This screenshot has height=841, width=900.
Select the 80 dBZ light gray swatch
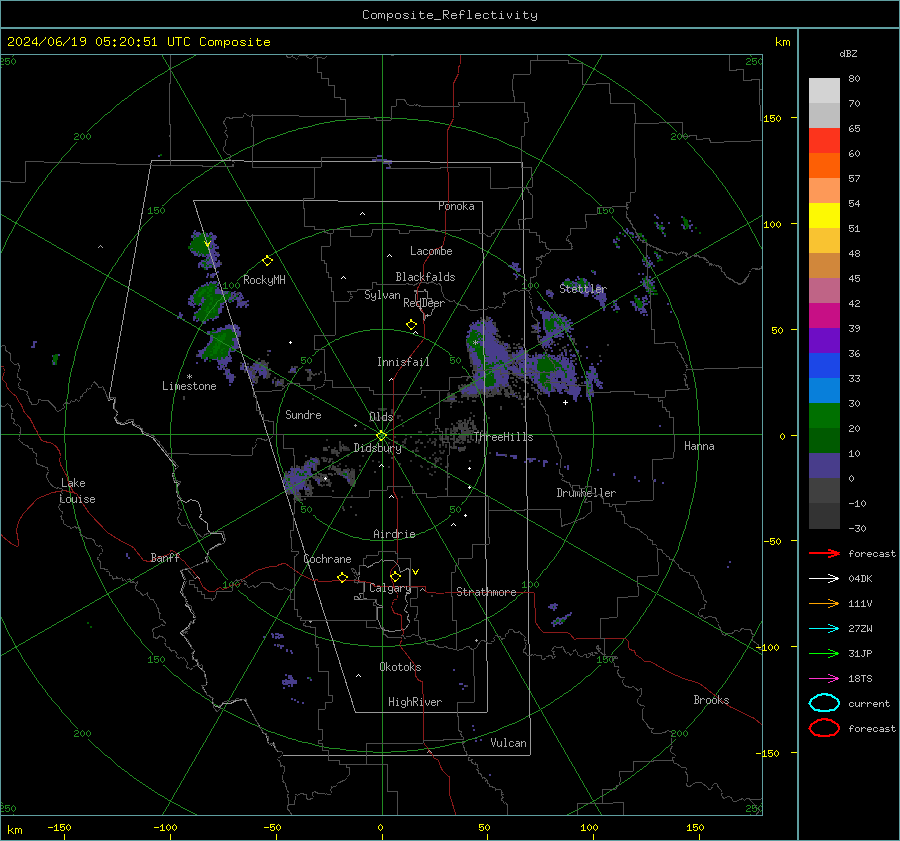point(824,91)
